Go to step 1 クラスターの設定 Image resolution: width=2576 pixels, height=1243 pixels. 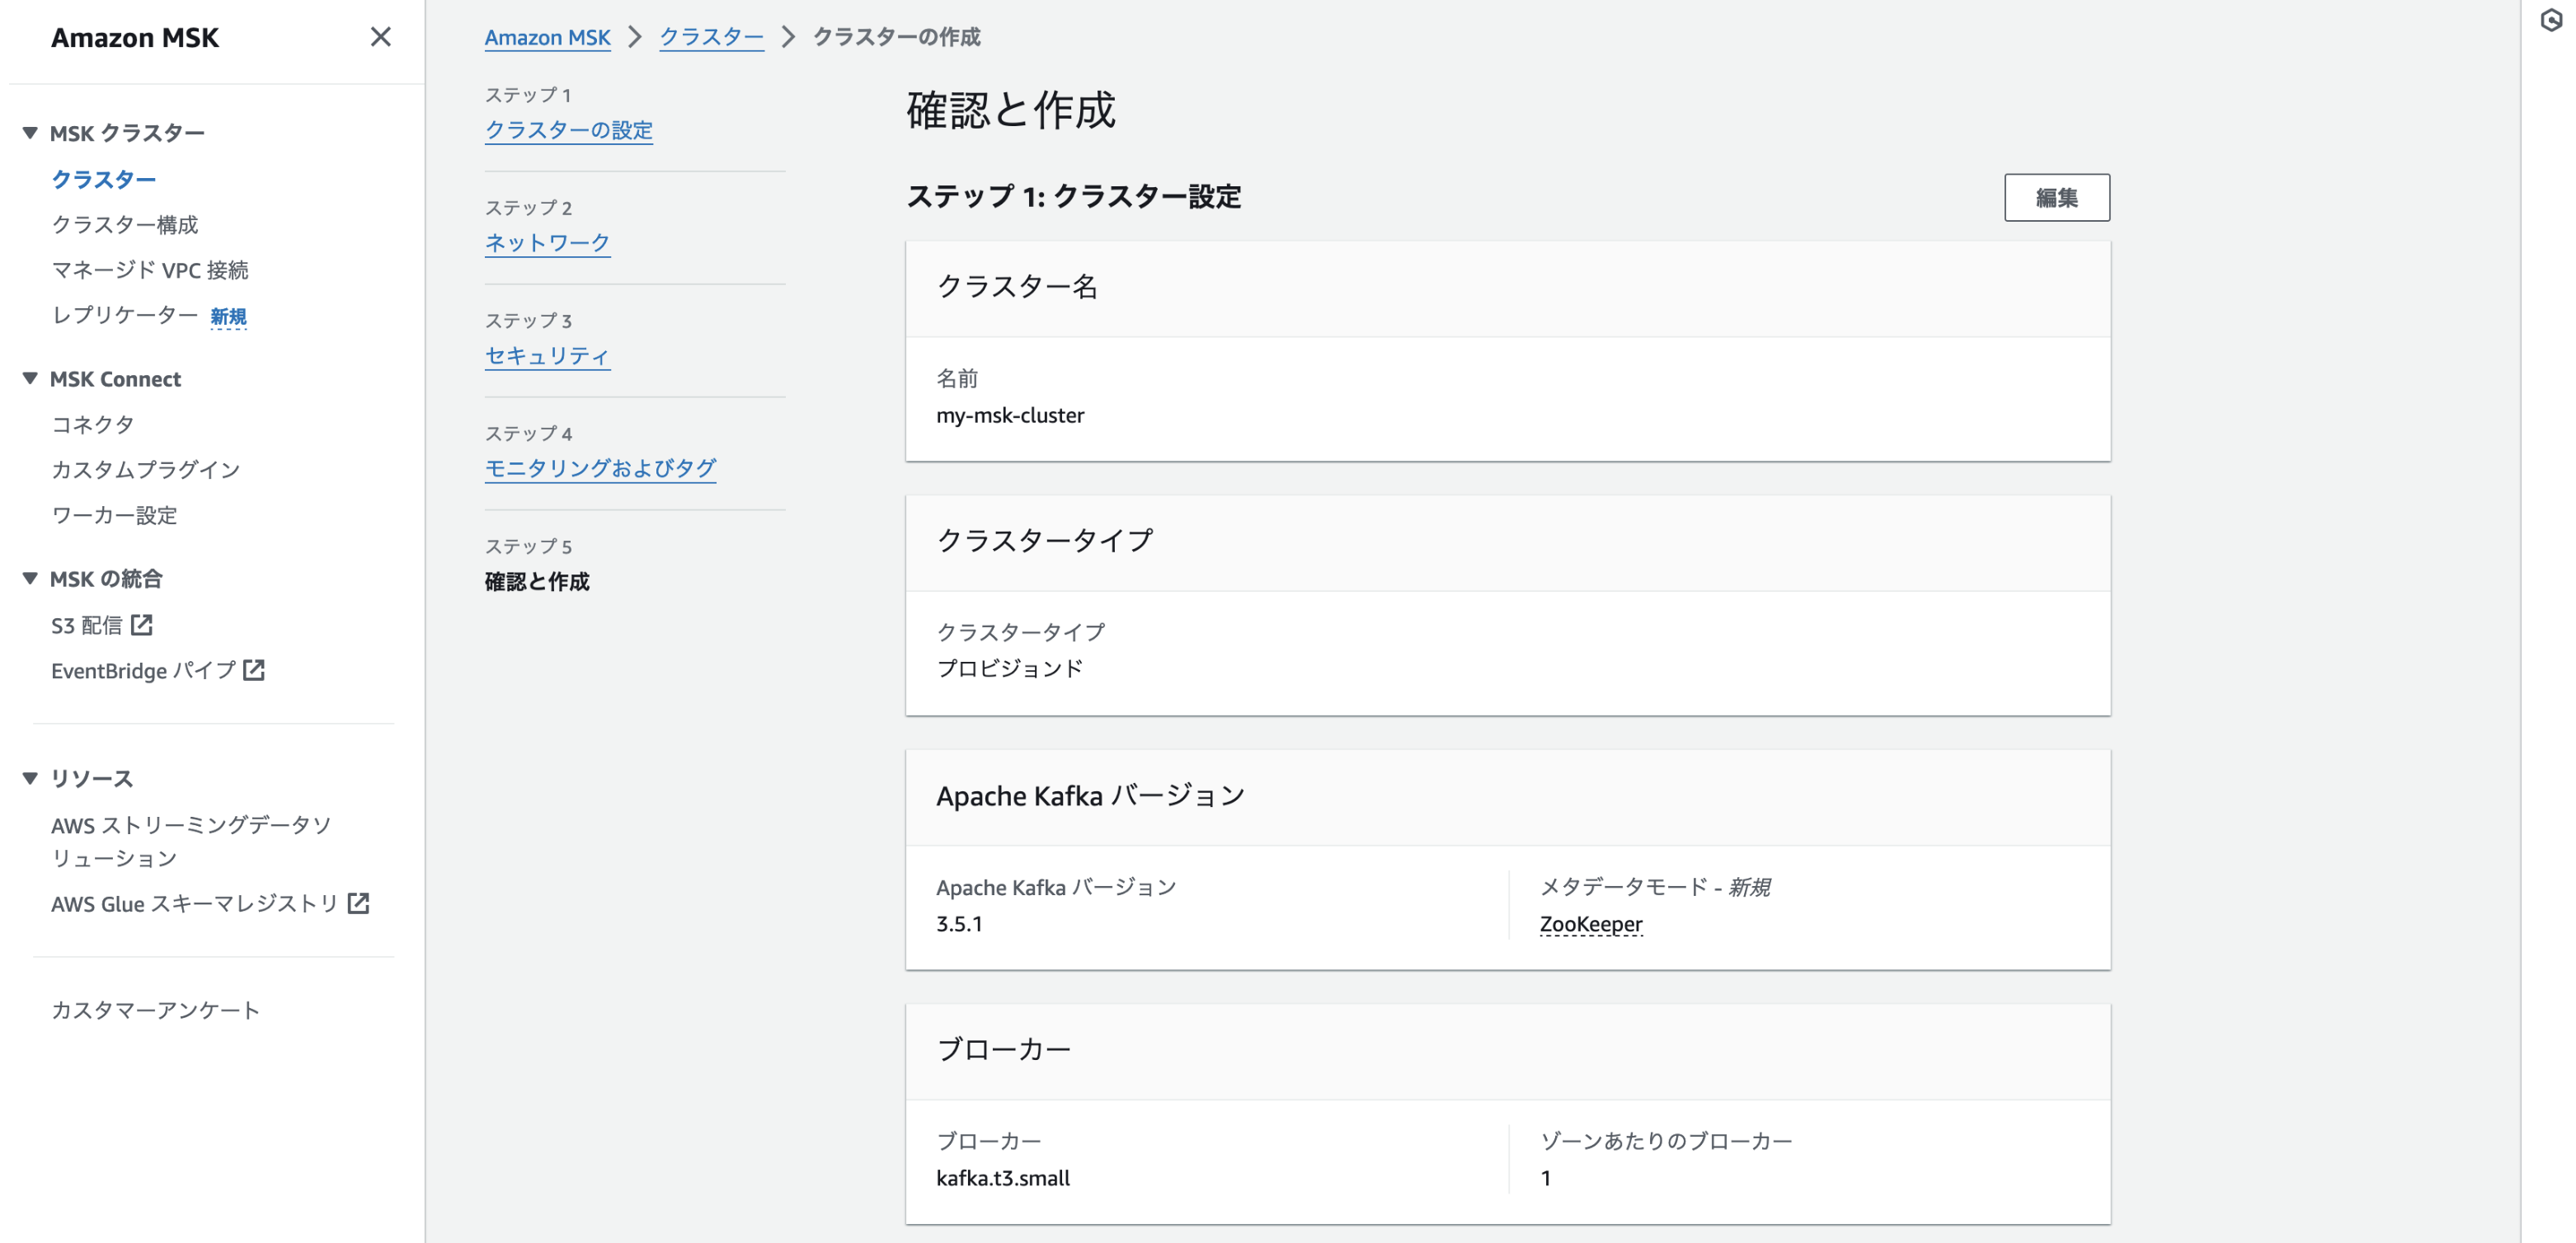pos(568,130)
